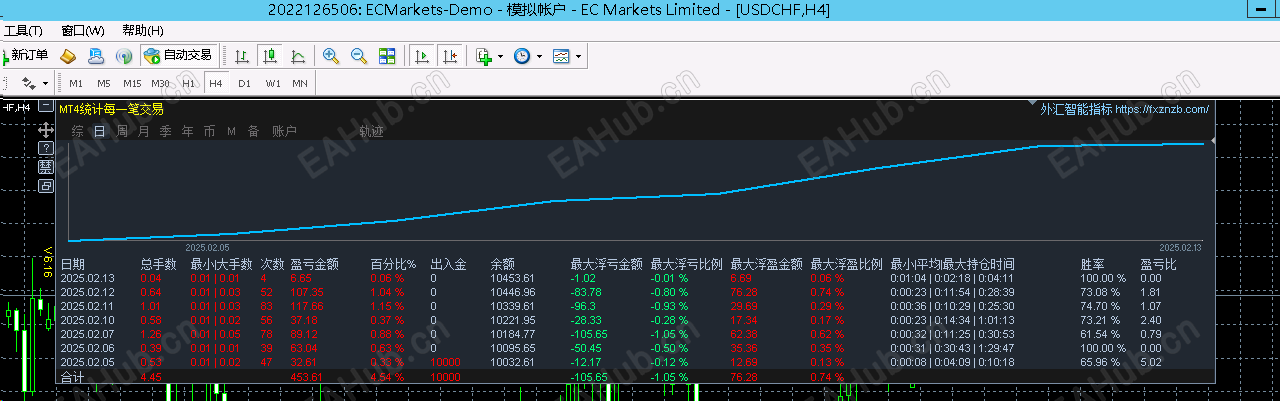
Task: Switch to the 季 quarterly tab
Action: click(166, 131)
